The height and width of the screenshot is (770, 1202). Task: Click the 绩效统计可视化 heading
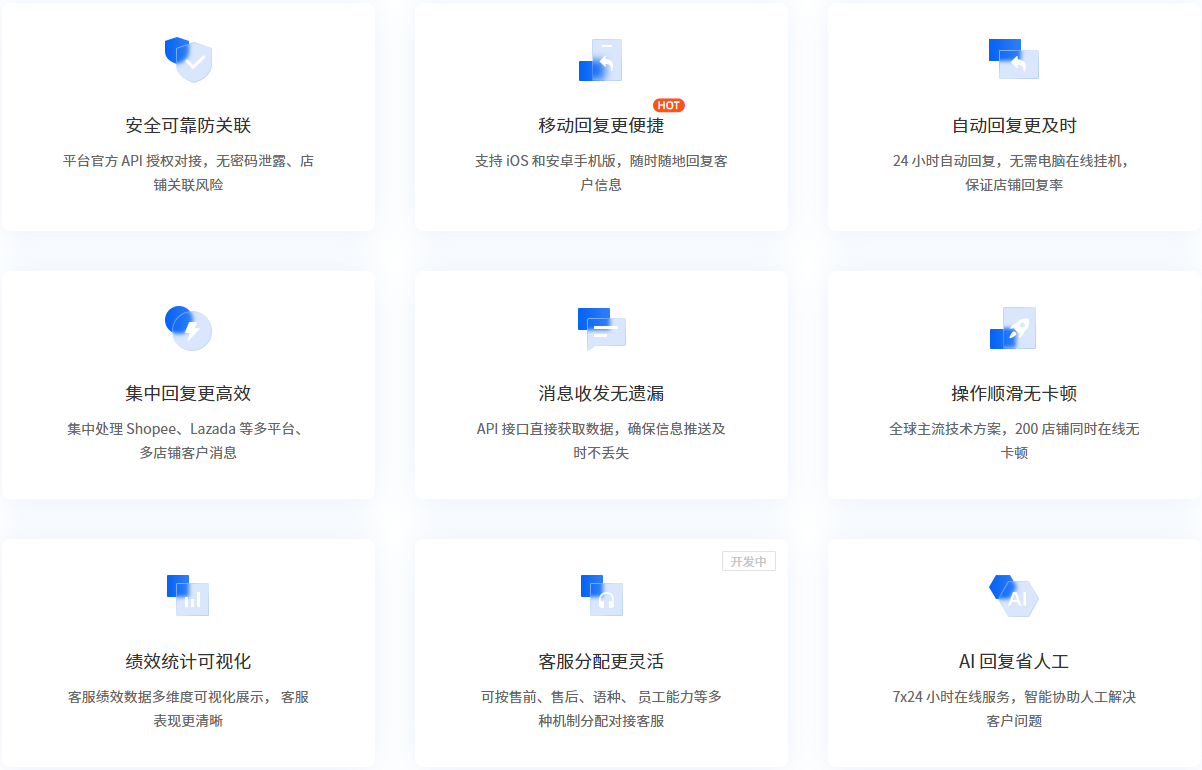(188, 662)
